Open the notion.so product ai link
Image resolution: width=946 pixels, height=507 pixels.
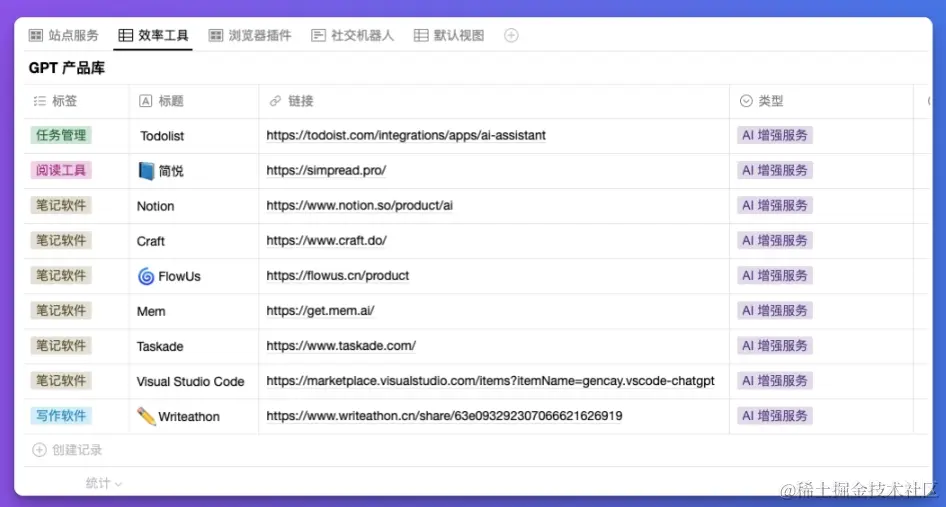(x=360, y=205)
